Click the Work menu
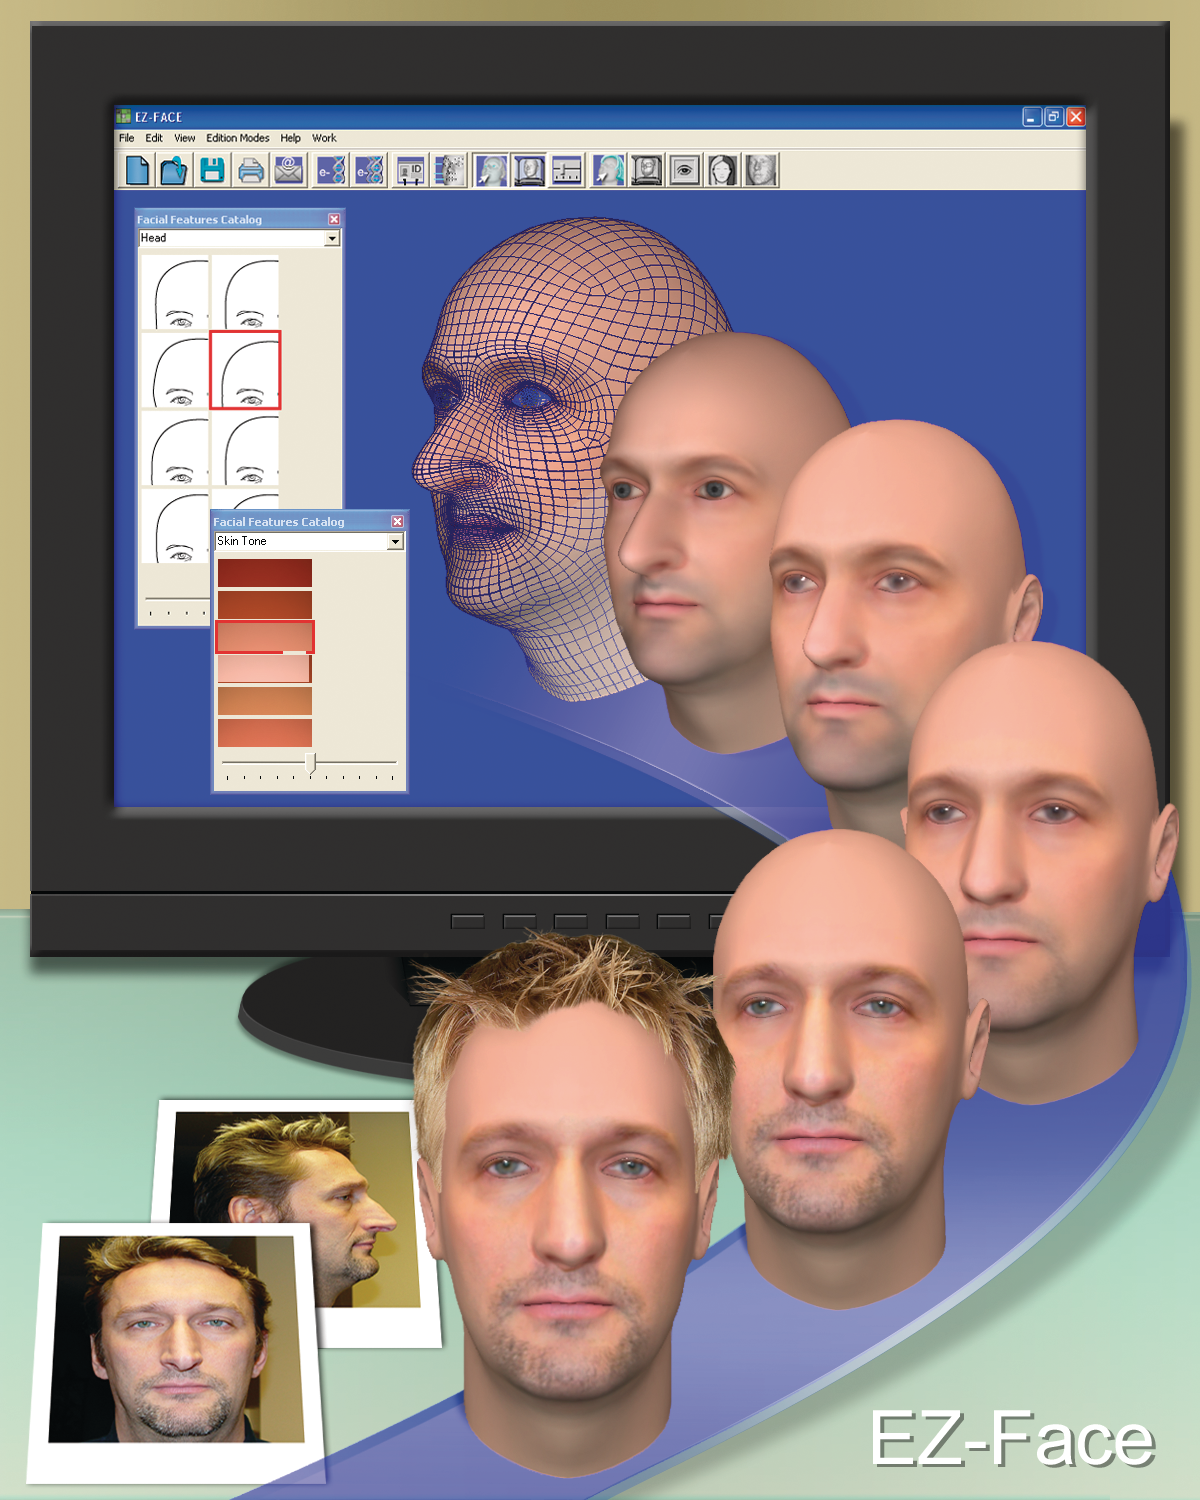The image size is (1200, 1500). pyautogui.click(x=324, y=138)
